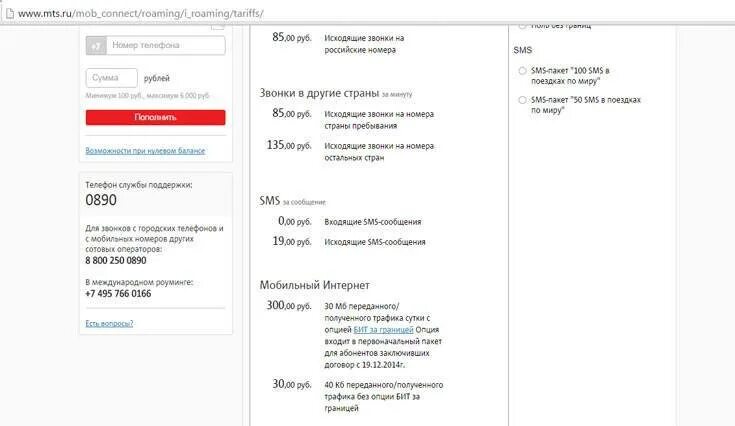Click the "Звонки в другие страны" heading
Viewport: 735px width, 426px height.
click(x=319, y=93)
